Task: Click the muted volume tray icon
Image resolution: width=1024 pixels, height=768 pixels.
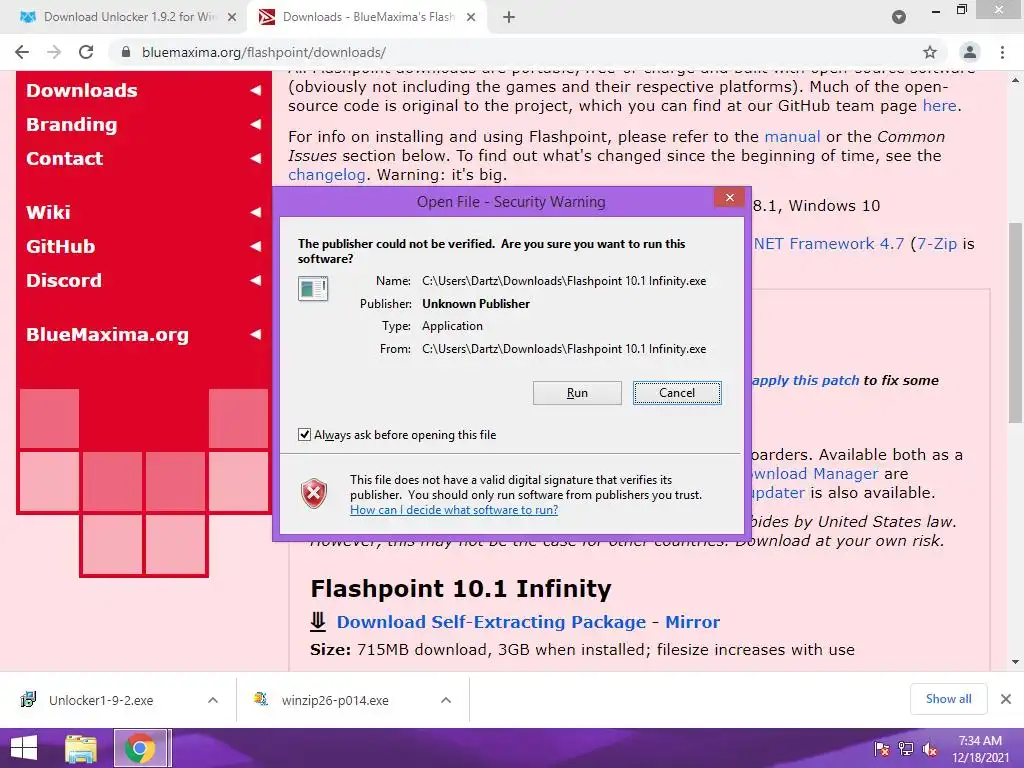Action: tap(930, 749)
